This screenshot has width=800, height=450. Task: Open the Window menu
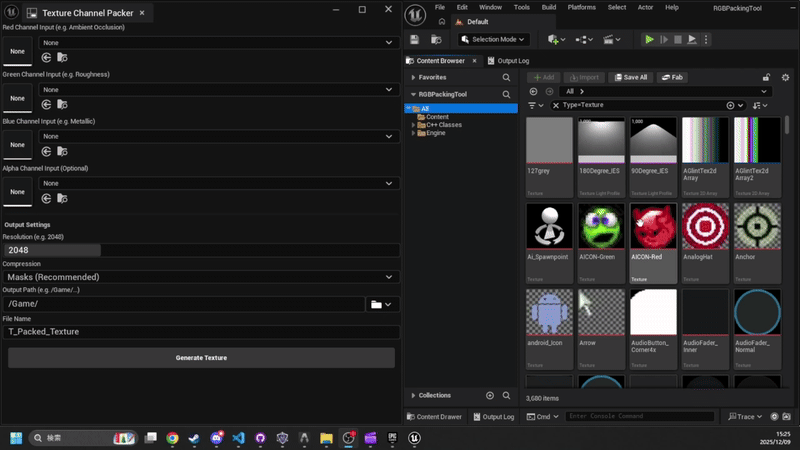pos(490,7)
